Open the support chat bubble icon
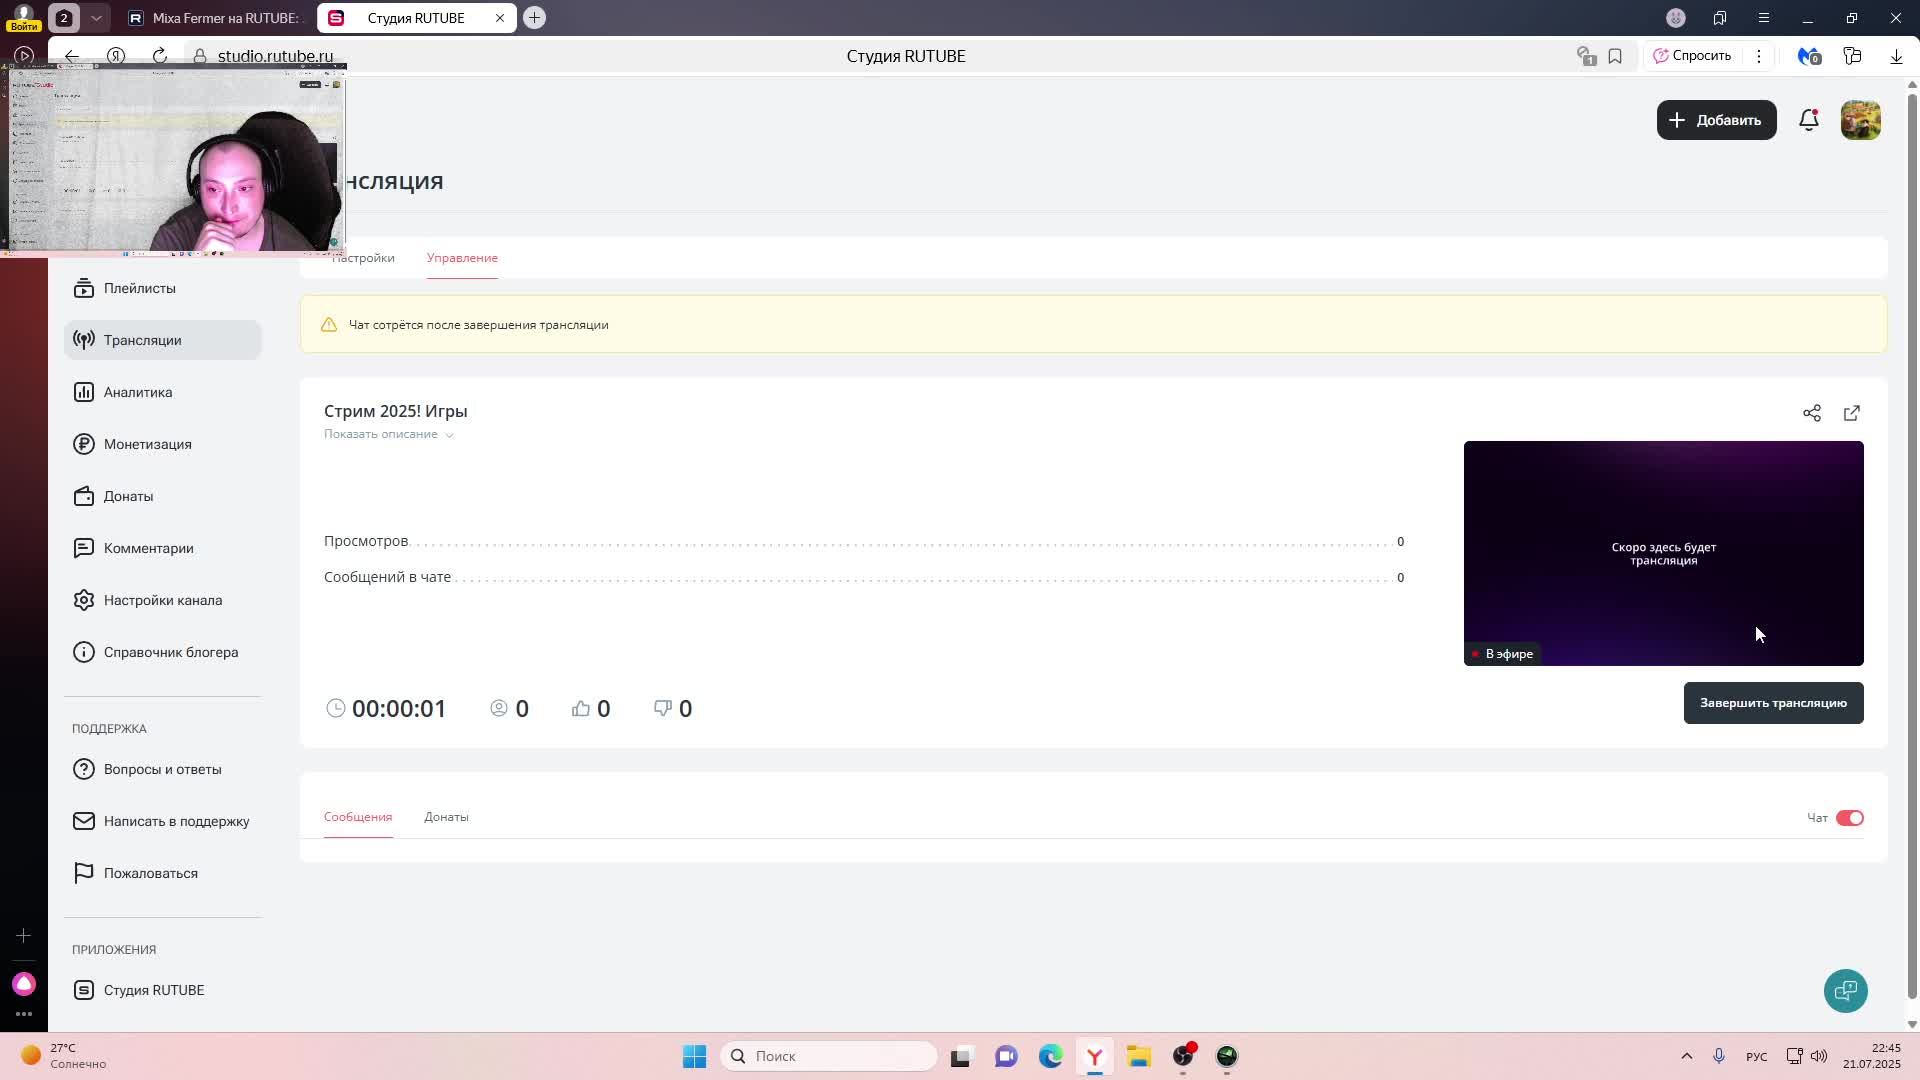This screenshot has height=1080, width=1920. [x=1845, y=990]
